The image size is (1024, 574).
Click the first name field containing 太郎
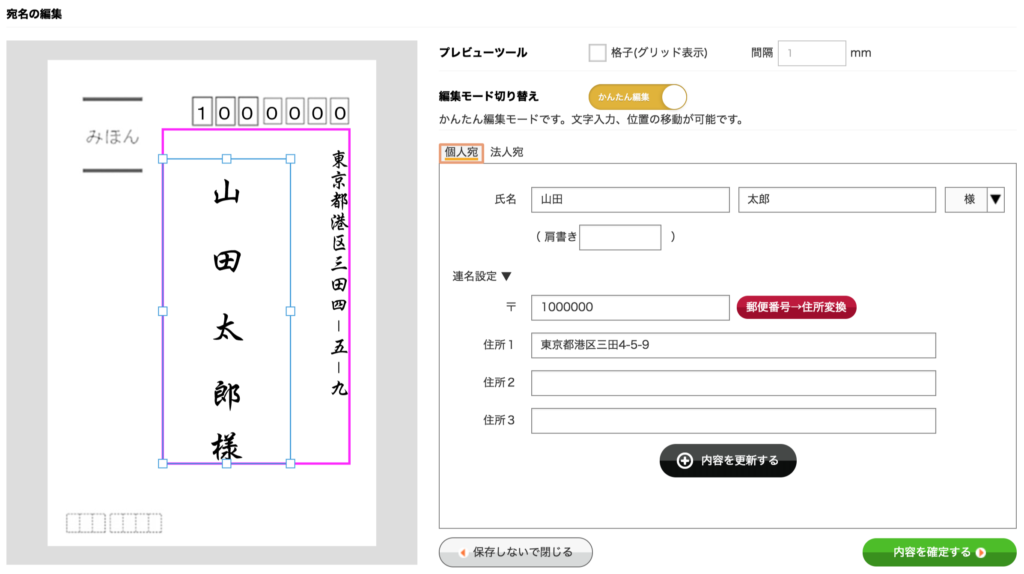(x=837, y=200)
